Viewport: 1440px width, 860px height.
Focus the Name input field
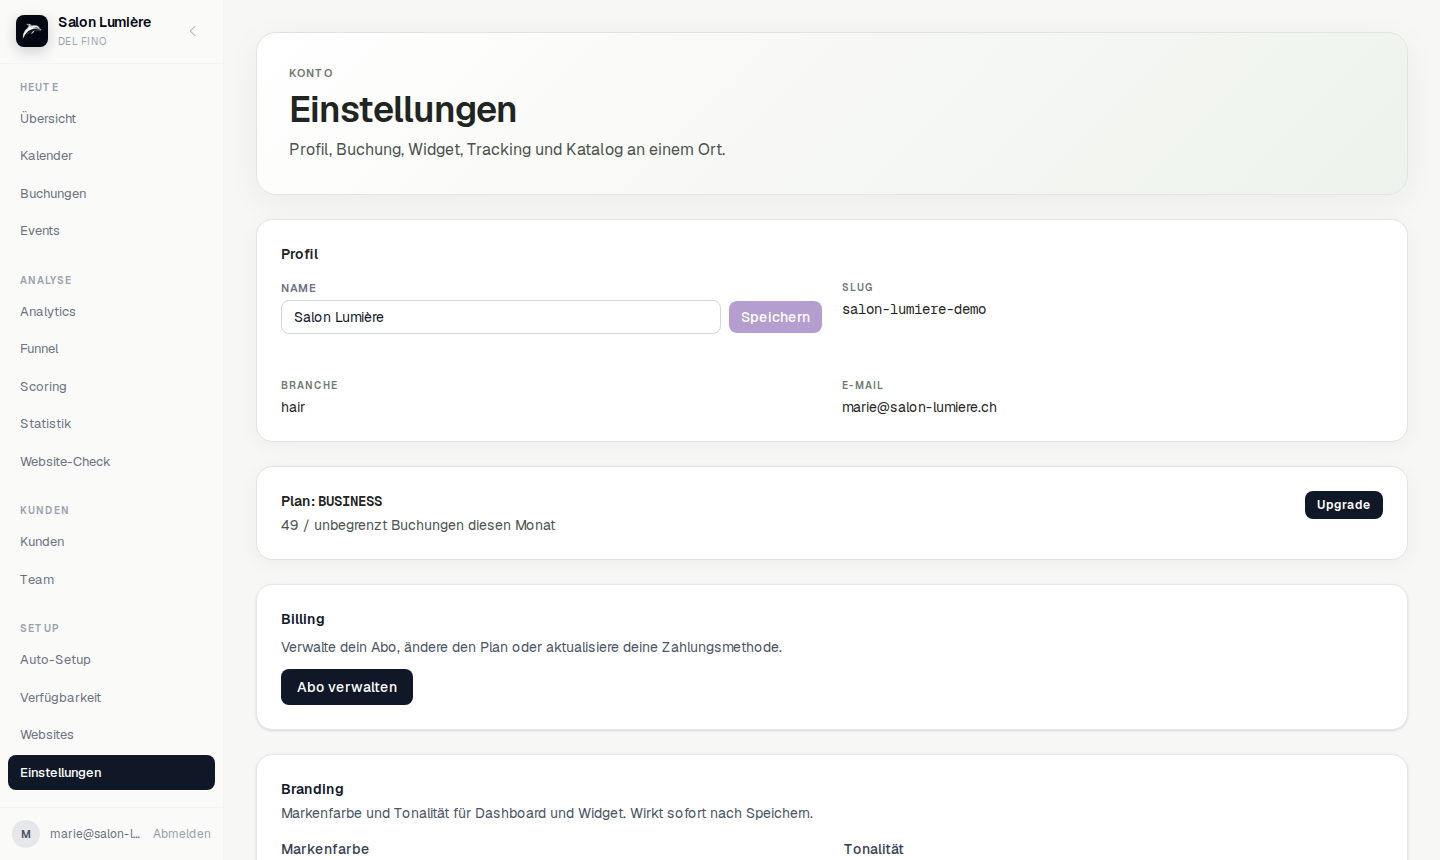(x=501, y=317)
